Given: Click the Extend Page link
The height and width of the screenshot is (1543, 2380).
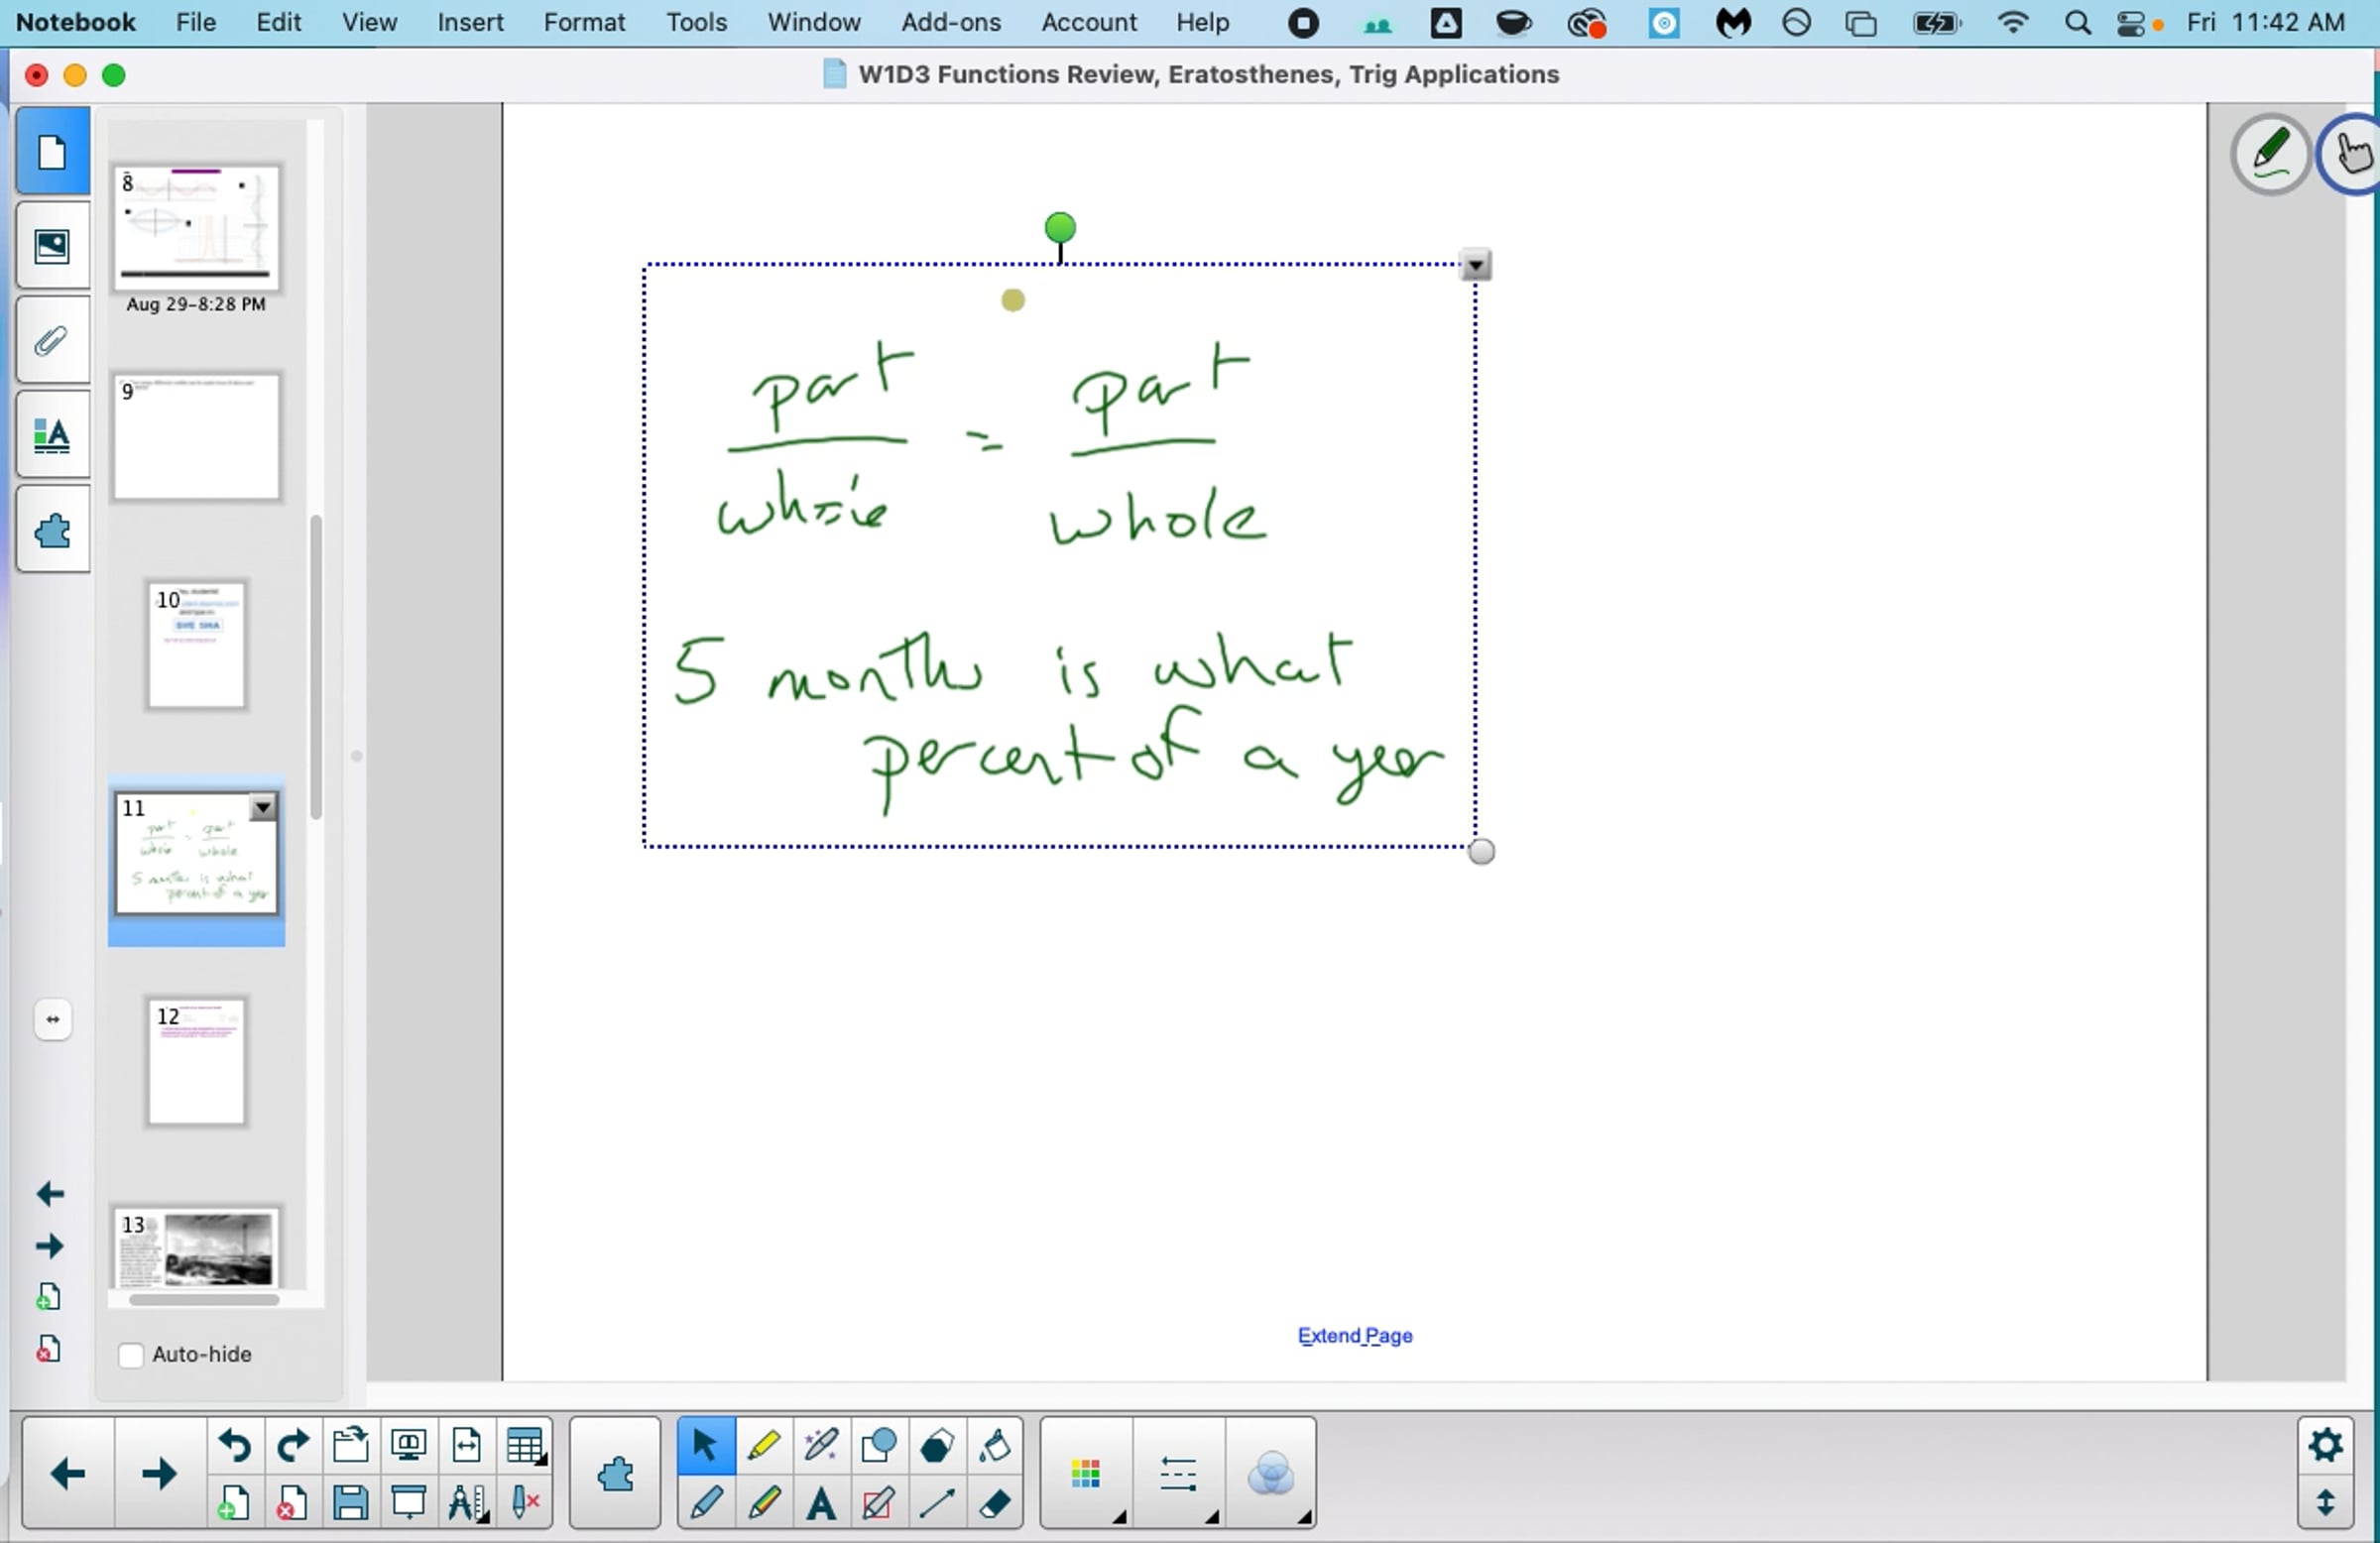Looking at the screenshot, I should 1354,1335.
